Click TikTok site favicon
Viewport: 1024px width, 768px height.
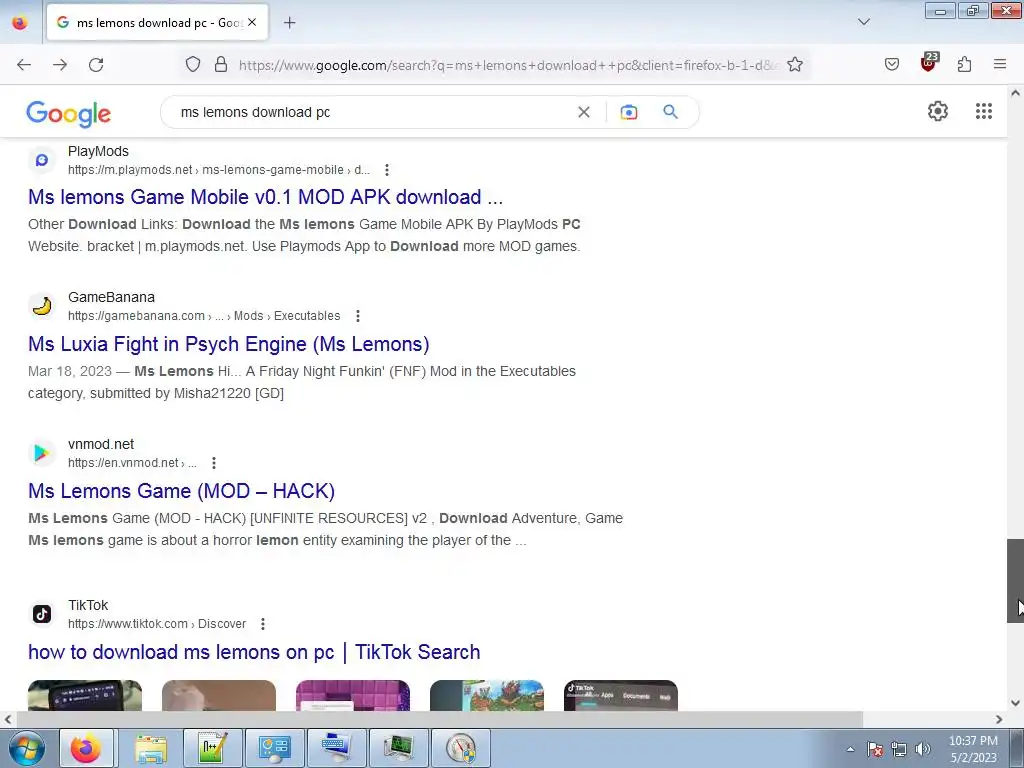pos(42,614)
